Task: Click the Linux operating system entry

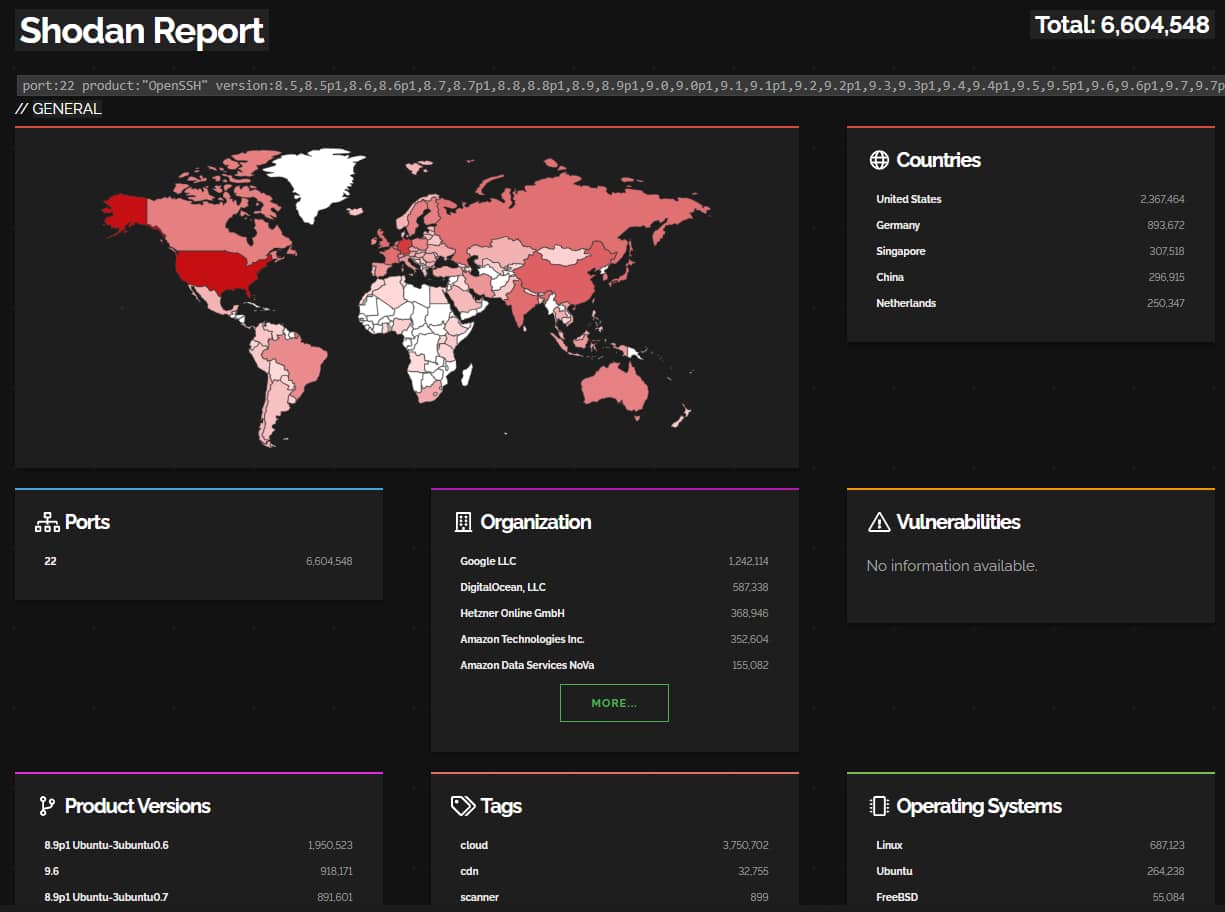Action: point(889,845)
